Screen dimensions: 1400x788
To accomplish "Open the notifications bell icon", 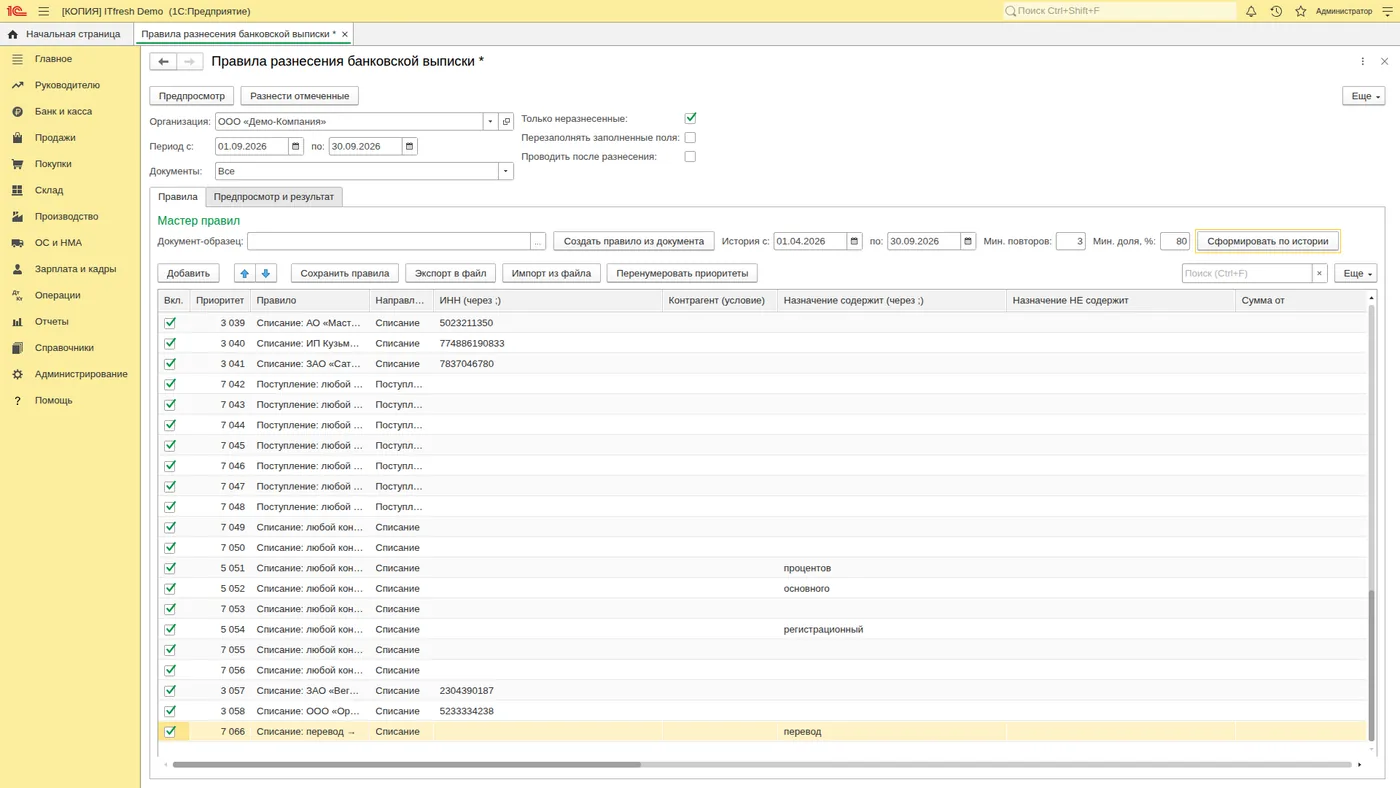I will click(x=1251, y=11).
